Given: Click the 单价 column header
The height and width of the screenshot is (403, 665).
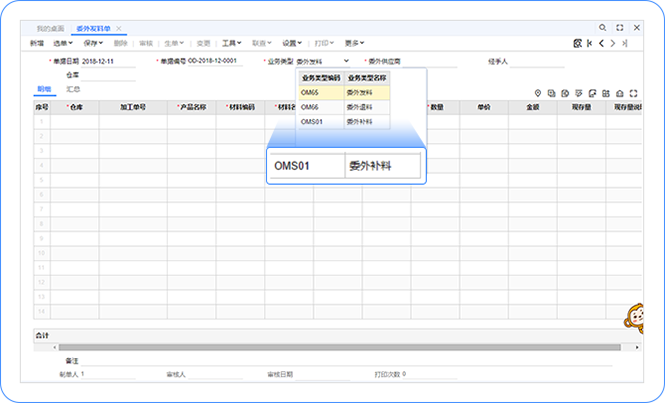Looking at the screenshot, I should coord(484,107).
